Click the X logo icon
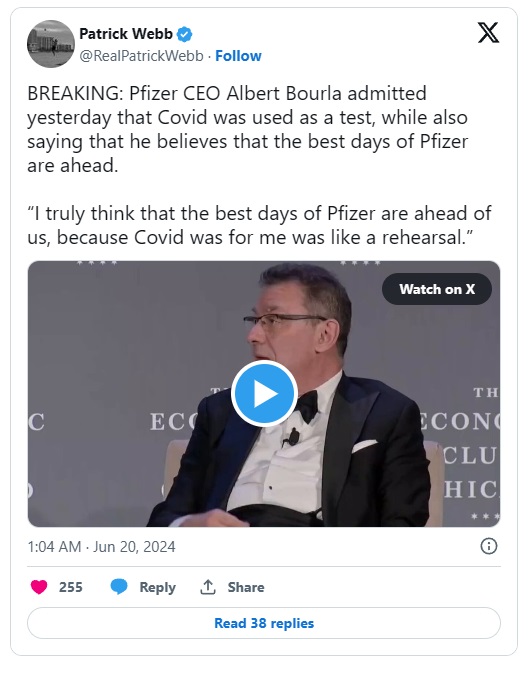This screenshot has height=674, width=529. coord(489,33)
